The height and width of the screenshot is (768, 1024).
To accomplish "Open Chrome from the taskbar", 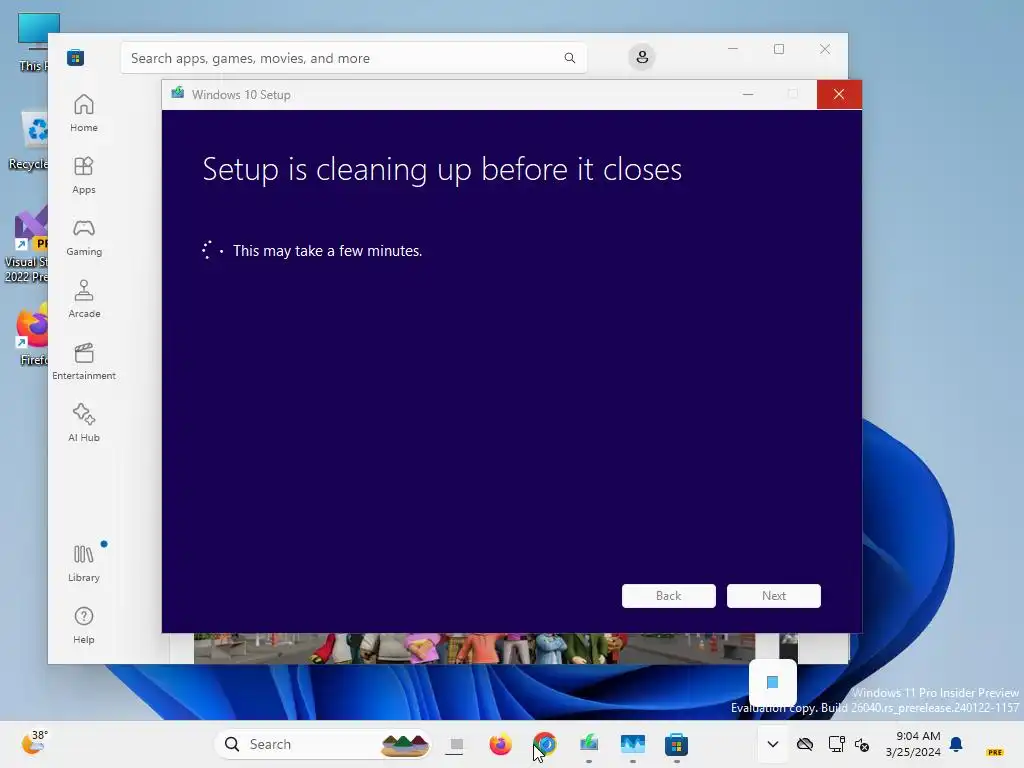I will (x=545, y=744).
